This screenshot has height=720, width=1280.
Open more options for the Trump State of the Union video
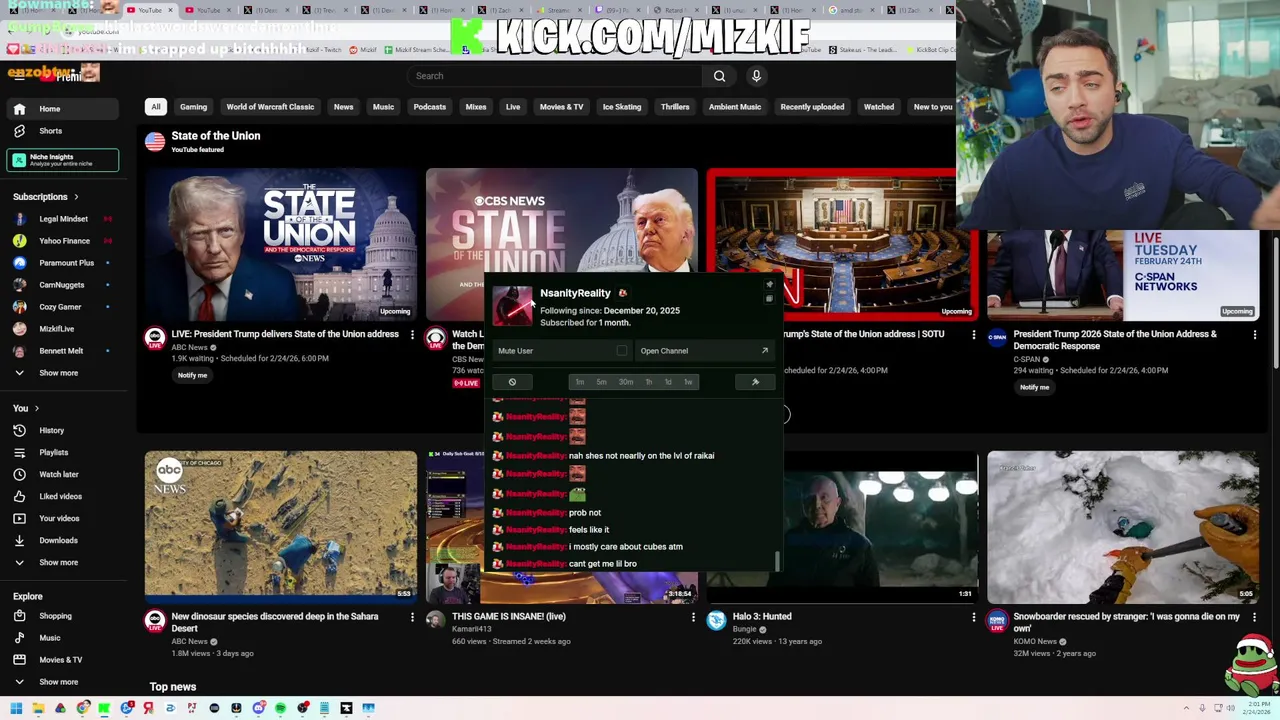pos(412,335)
